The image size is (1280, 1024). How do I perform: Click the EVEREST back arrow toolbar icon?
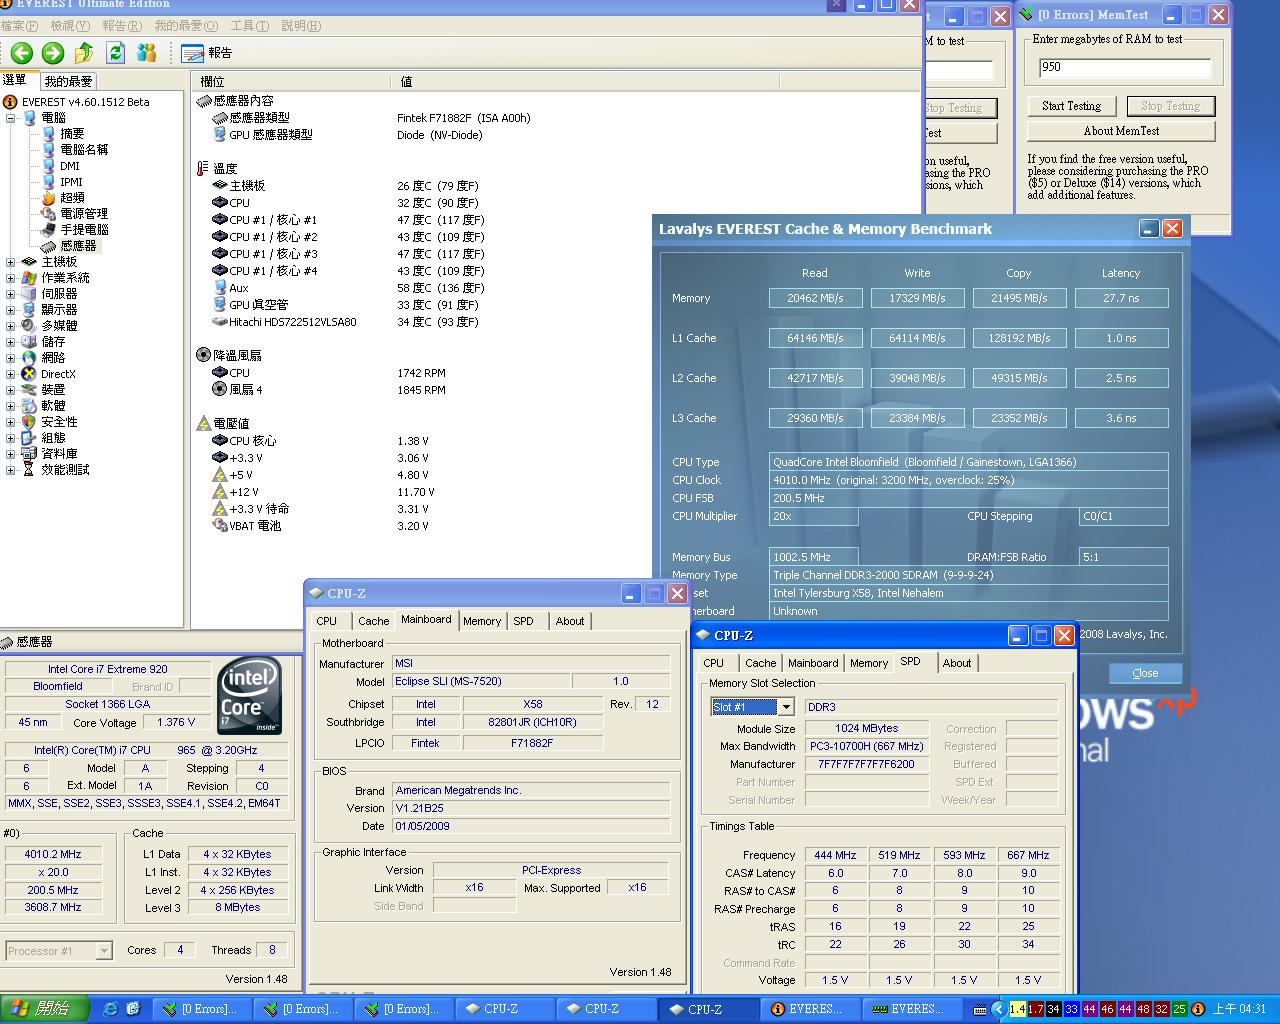pyautogui.click(x=22, y=53)
